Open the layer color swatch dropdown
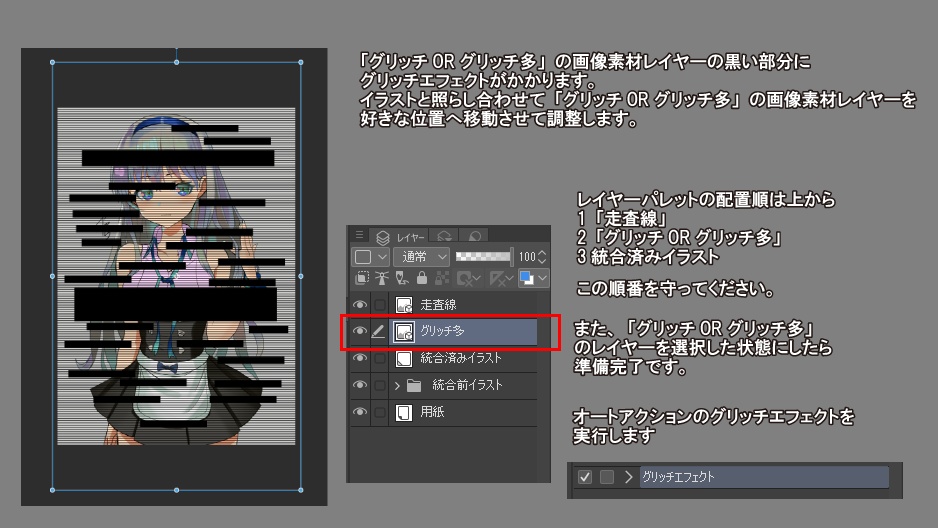 click(533, 278)
